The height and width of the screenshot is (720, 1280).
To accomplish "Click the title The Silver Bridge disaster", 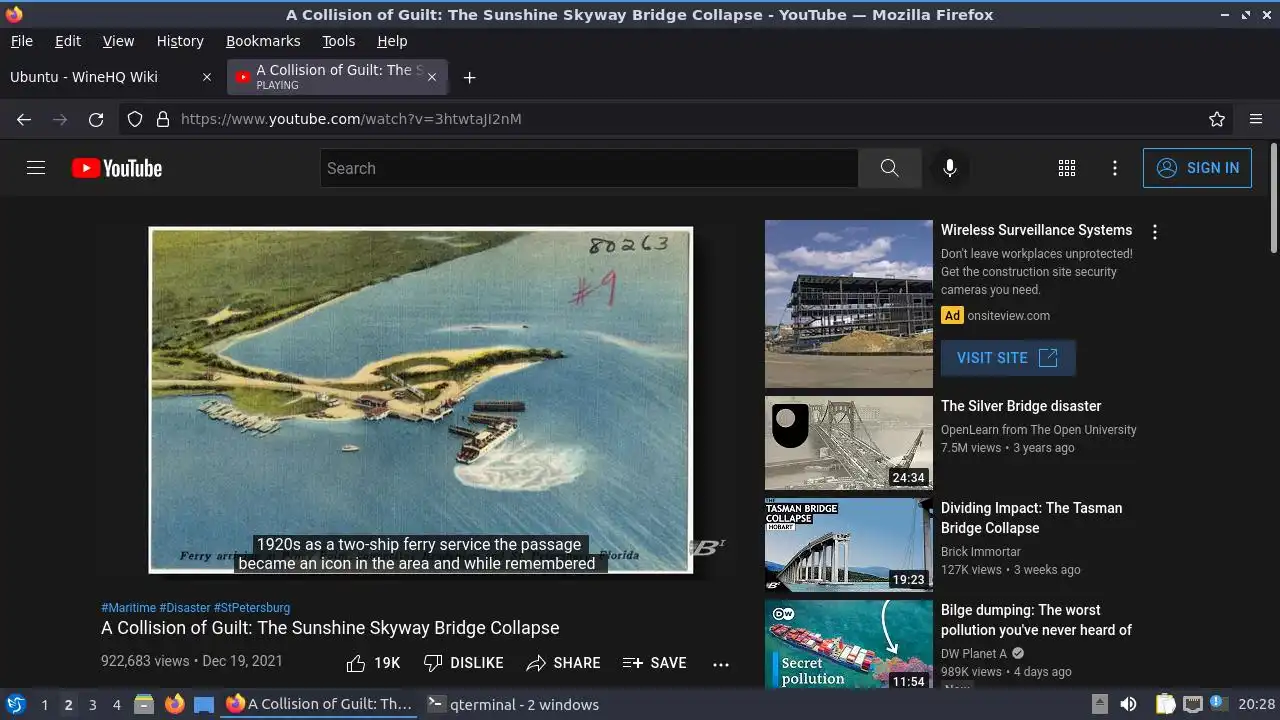I will [x=1021, y=406].
